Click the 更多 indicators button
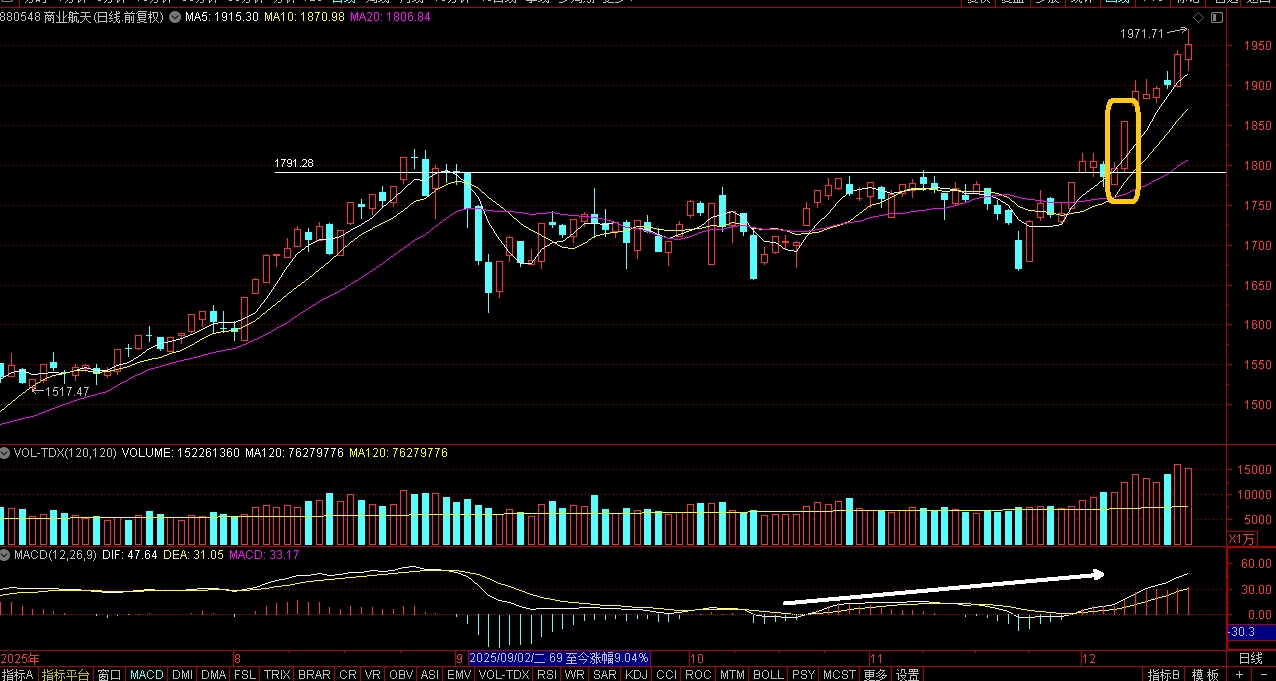Screen dimensions: 1276x681 [875, 674]
